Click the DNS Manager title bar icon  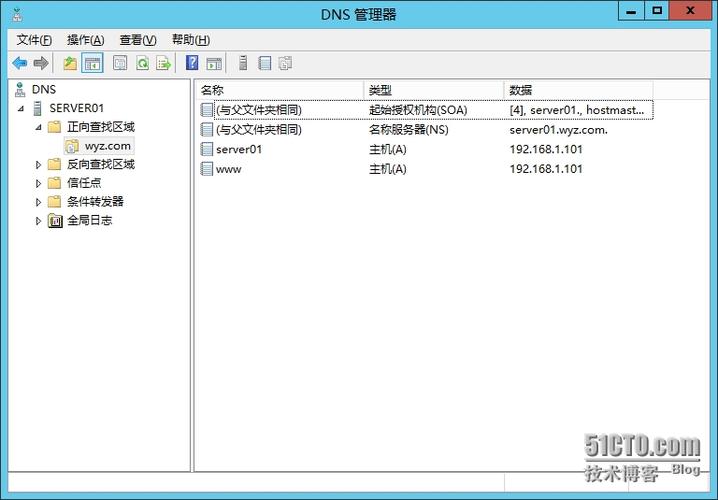click(x=17, y=15)
